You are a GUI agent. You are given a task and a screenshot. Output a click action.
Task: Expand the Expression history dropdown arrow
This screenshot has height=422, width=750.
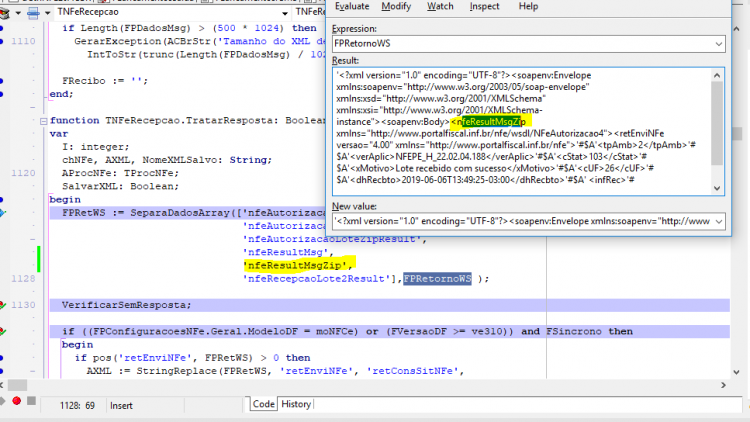(718, 44)
